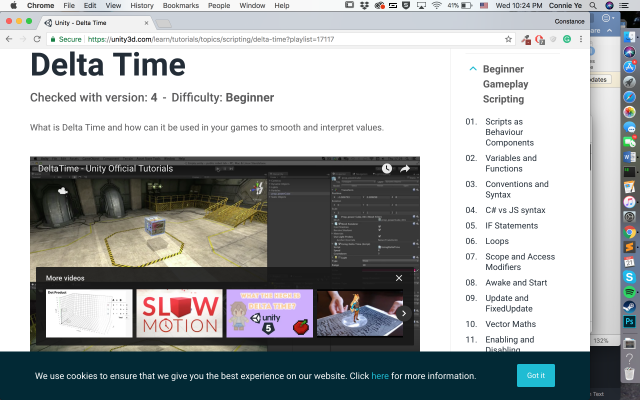This screenshot has height=400, width=640.
Task: Open a new tab button
Action: click(164, 24)
